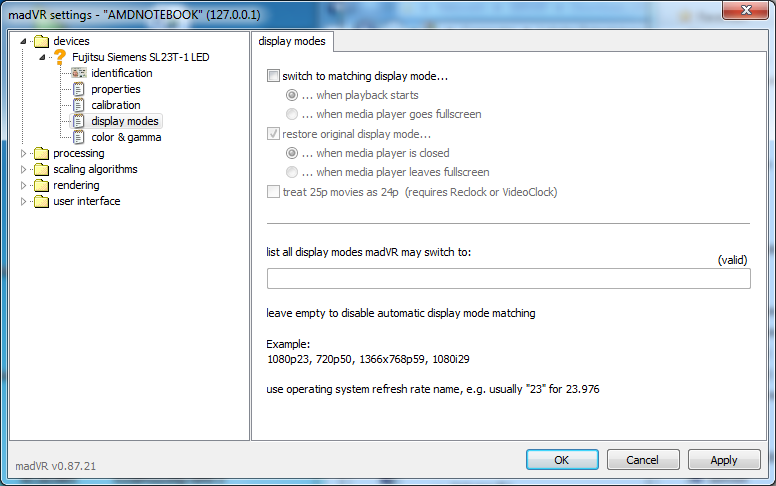Select the user interface tree label
The width and height of the screenshot is (776, 486).
coord(87,201)
